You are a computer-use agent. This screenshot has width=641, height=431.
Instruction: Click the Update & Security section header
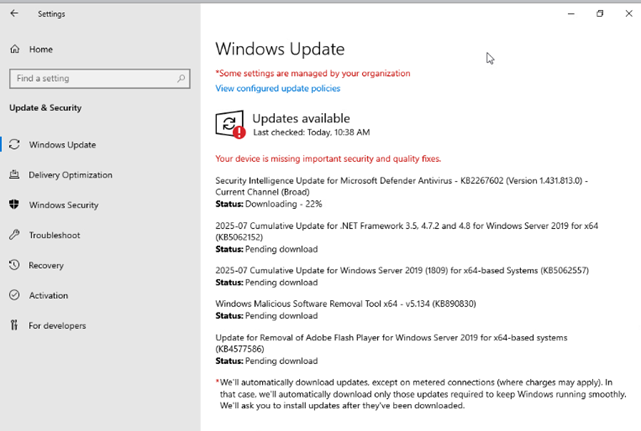click(x=45, y=108)
